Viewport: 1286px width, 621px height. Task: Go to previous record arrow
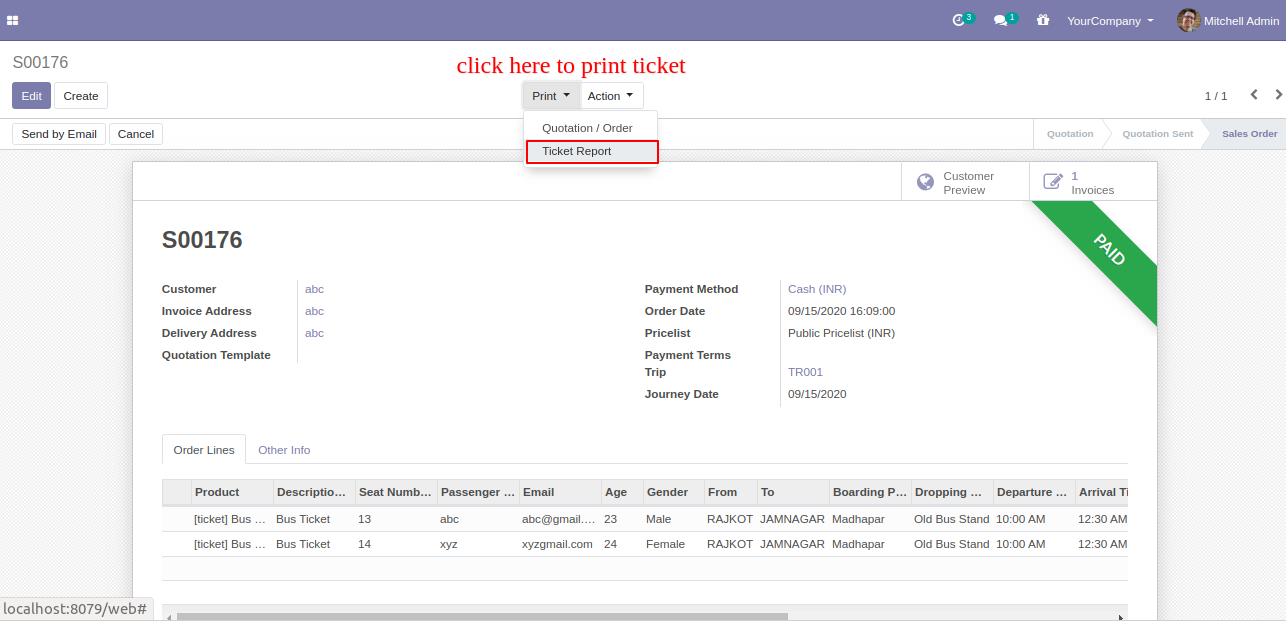1254,95
